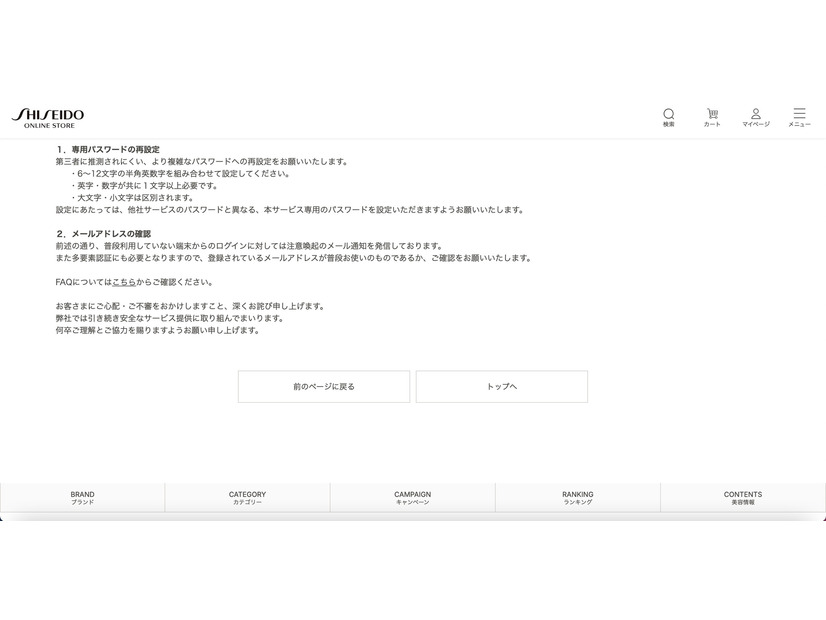Open the shopping cart (カート) icon

712,114
